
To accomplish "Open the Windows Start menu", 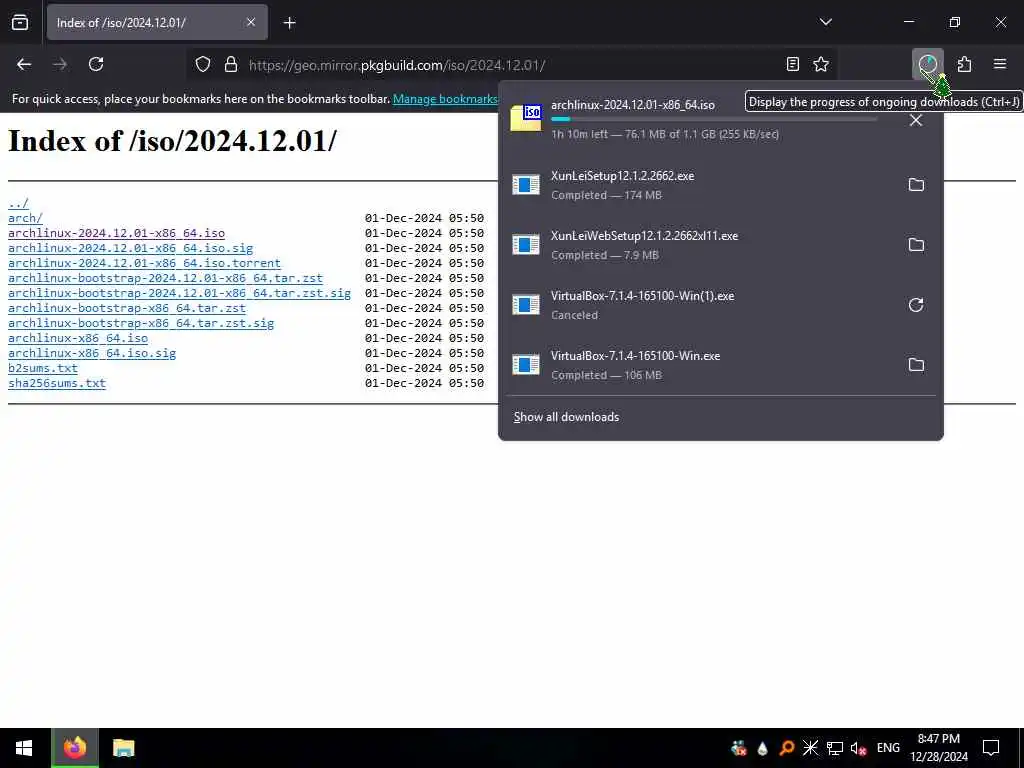I will click(24, 748).
